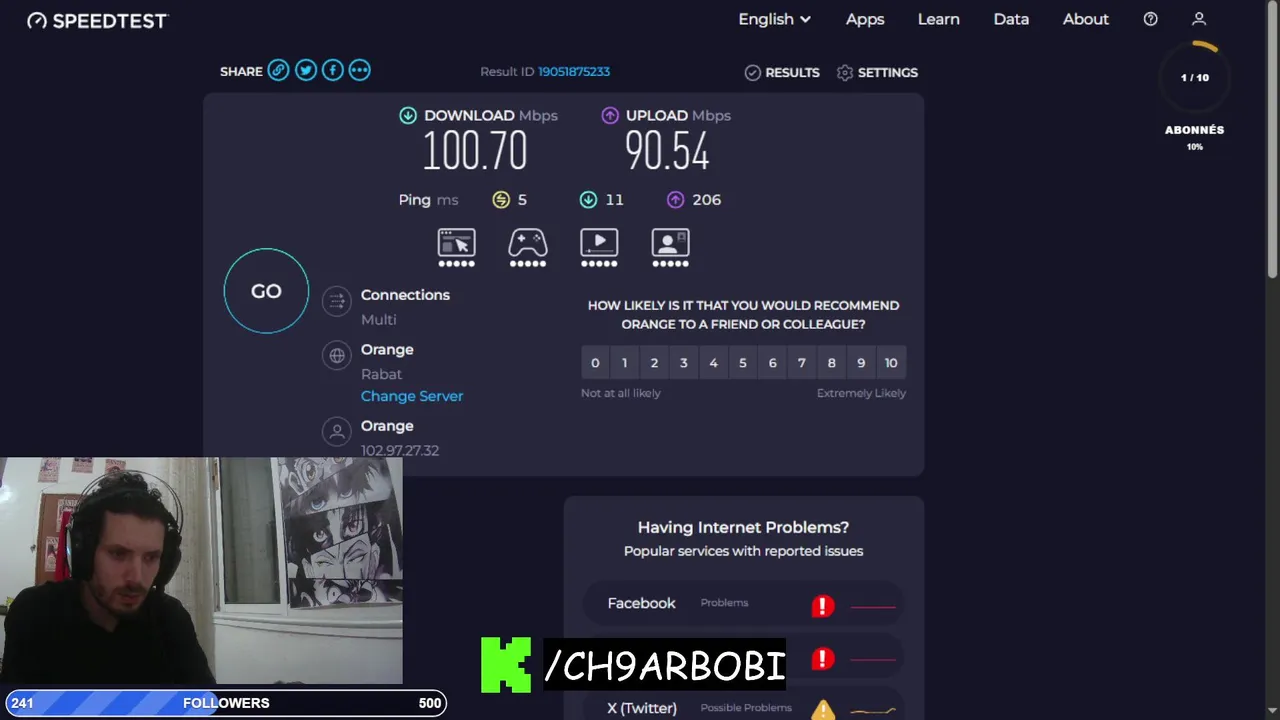Click the download arrow icon
This screenshot has height=720, width=1280.
[x=408, y=115]
